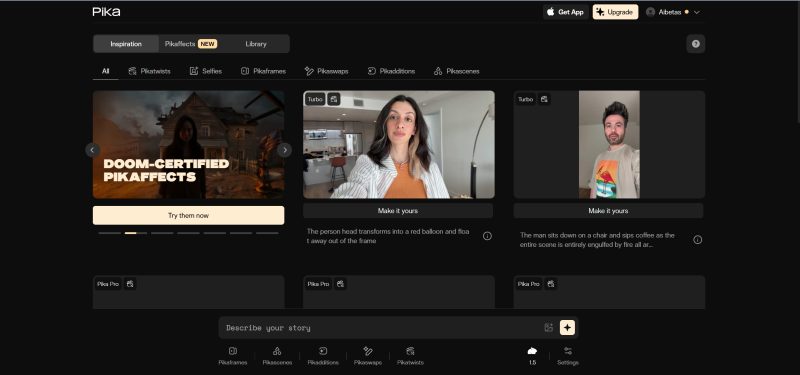Screen dimensions: 800x375
Task: Filter by Pikaswaps category
Action: point(327,71)
